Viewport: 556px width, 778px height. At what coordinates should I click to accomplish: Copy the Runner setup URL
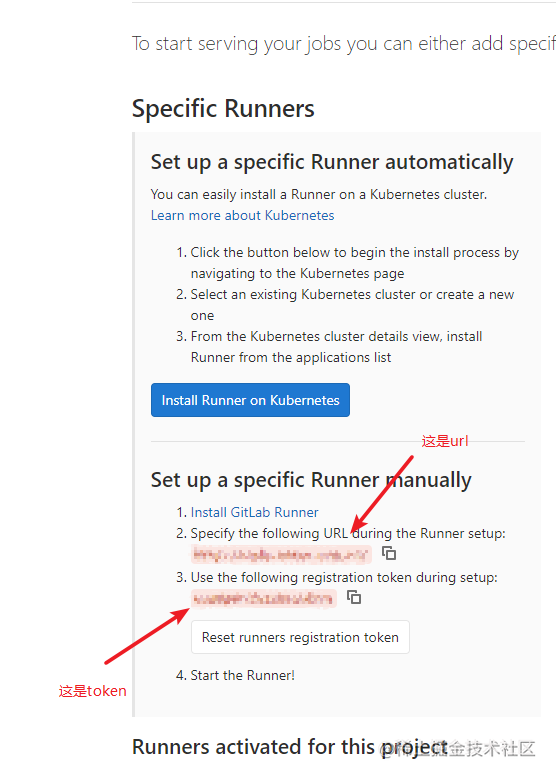pos(389,553)
